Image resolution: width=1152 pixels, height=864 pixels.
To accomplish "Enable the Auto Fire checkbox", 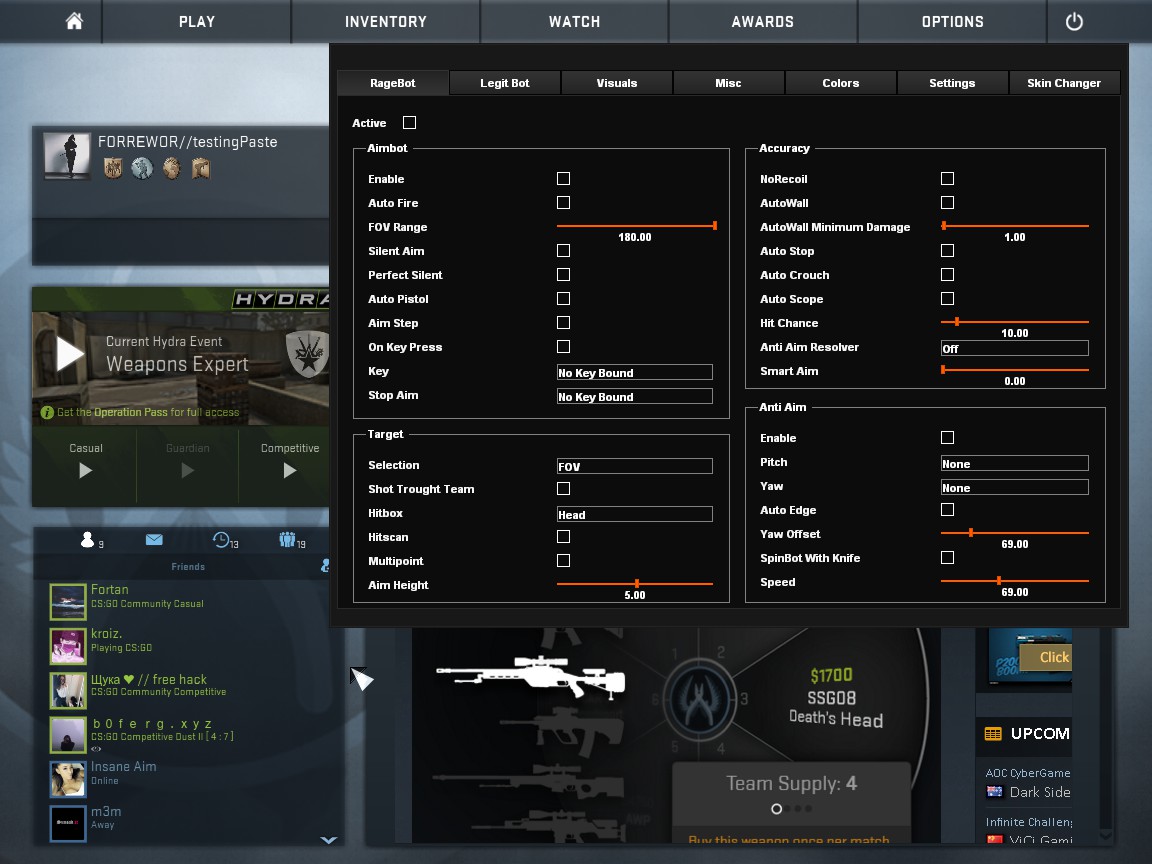I will tap(563, 203).
